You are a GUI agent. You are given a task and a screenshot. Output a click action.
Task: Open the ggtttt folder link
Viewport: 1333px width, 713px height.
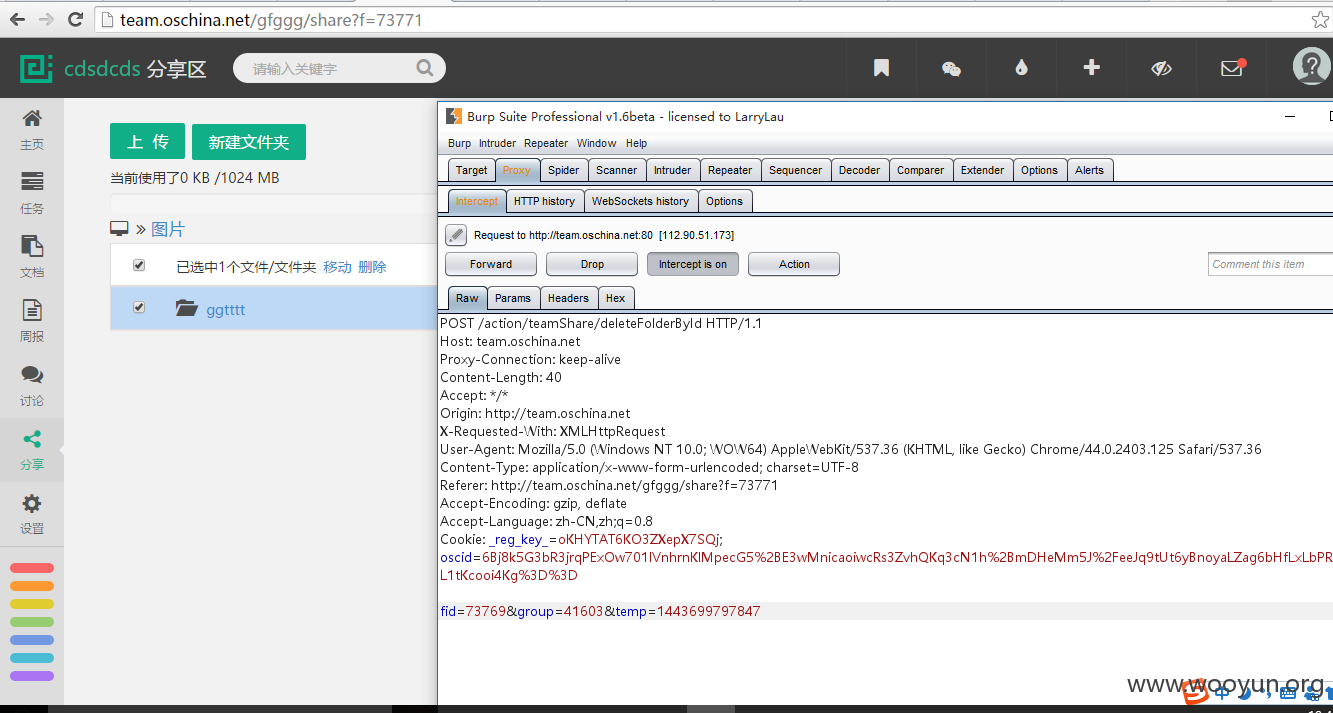pos(226,309)
